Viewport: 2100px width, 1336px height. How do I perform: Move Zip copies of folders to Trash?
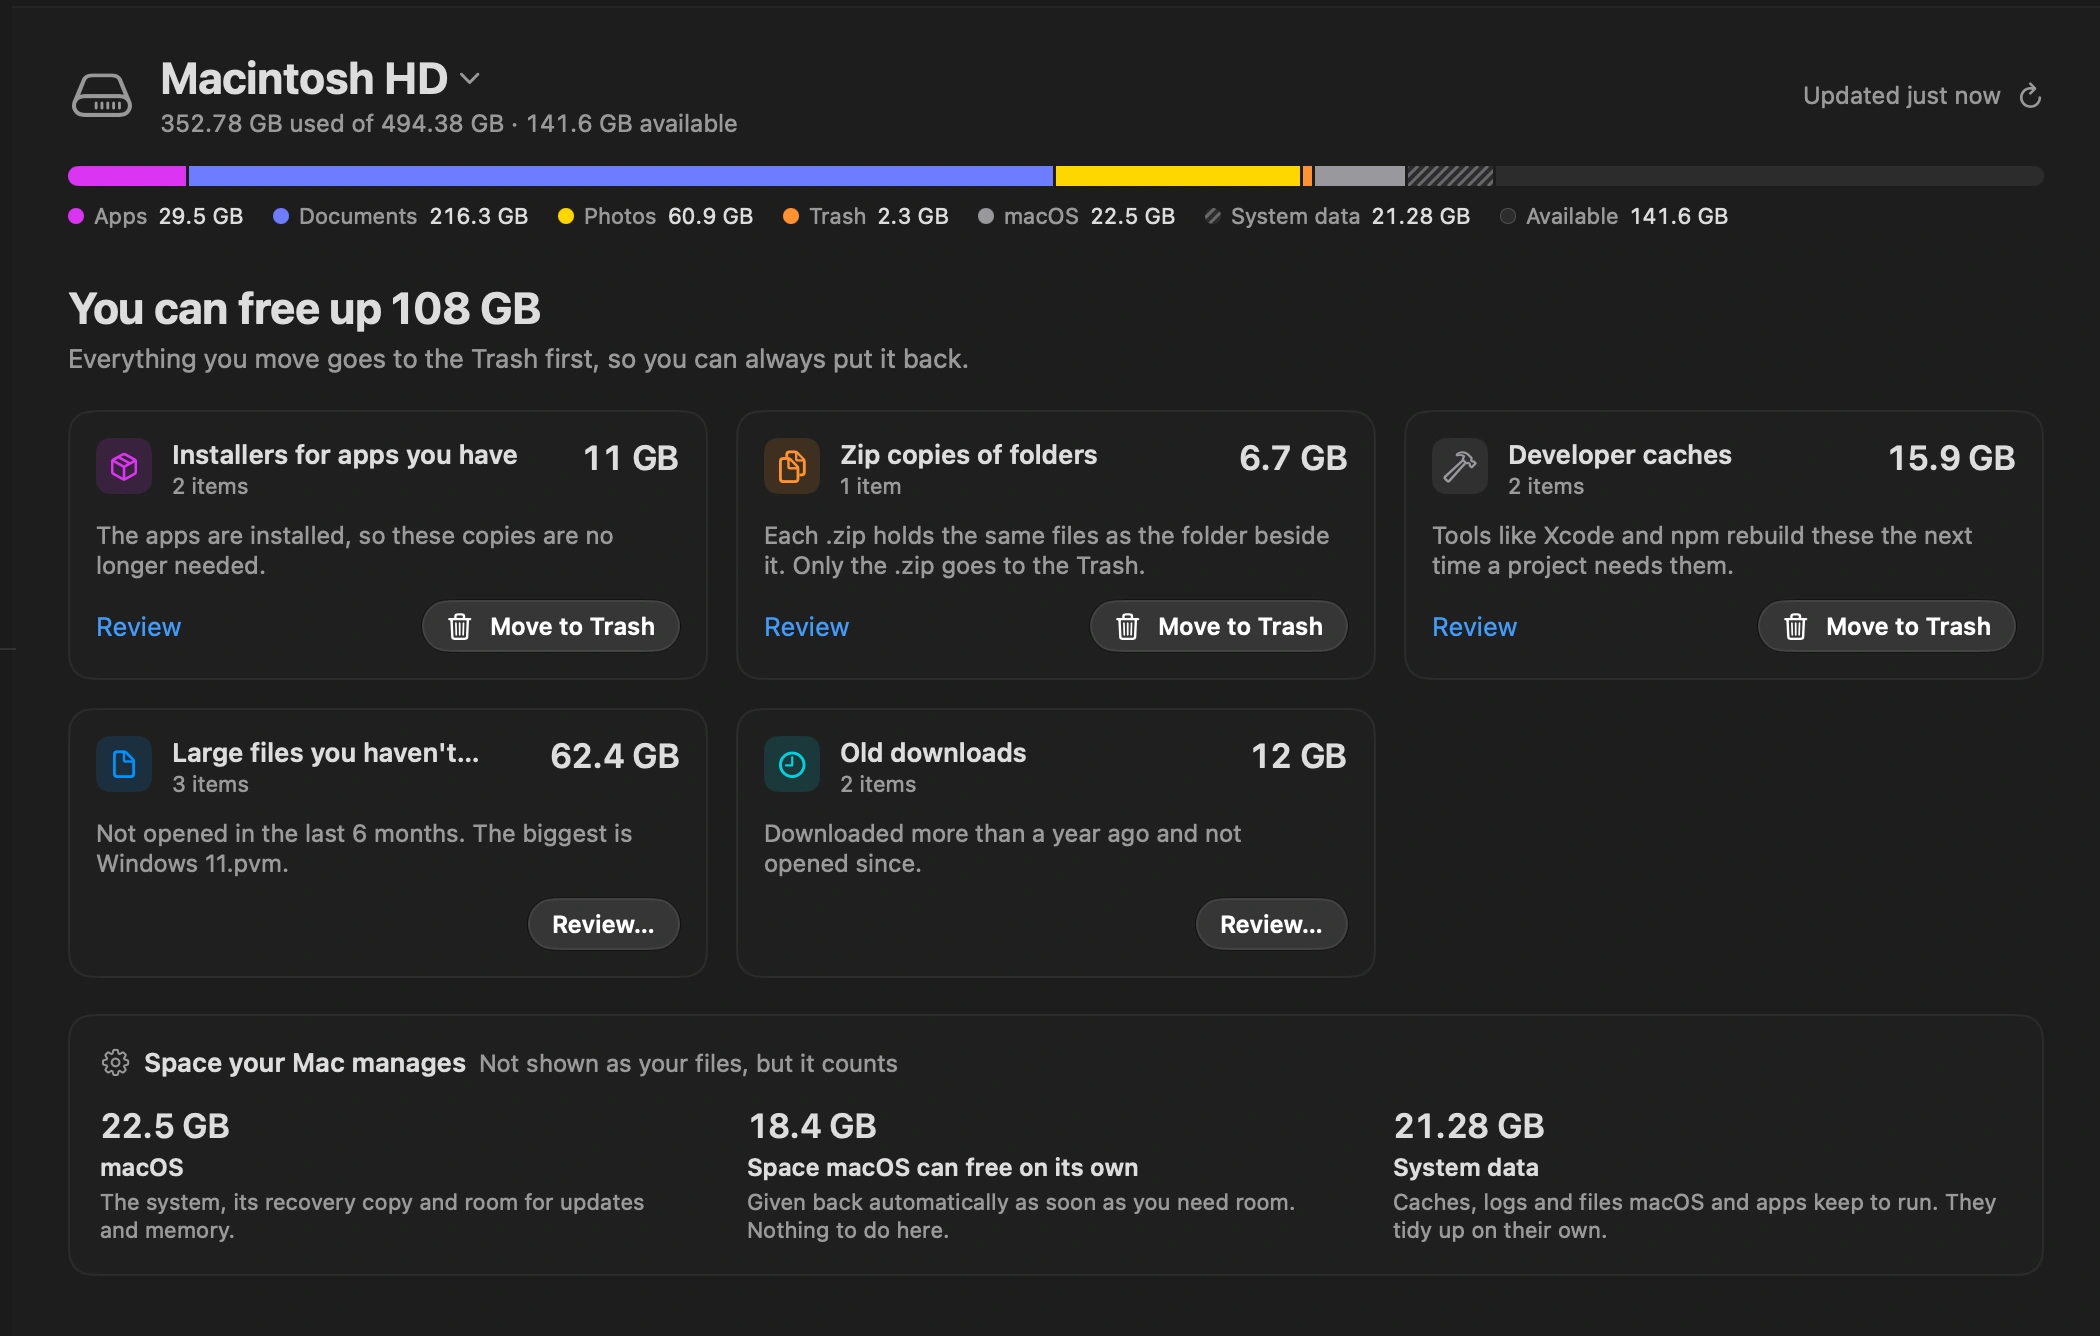click(x=1219, y=626)
